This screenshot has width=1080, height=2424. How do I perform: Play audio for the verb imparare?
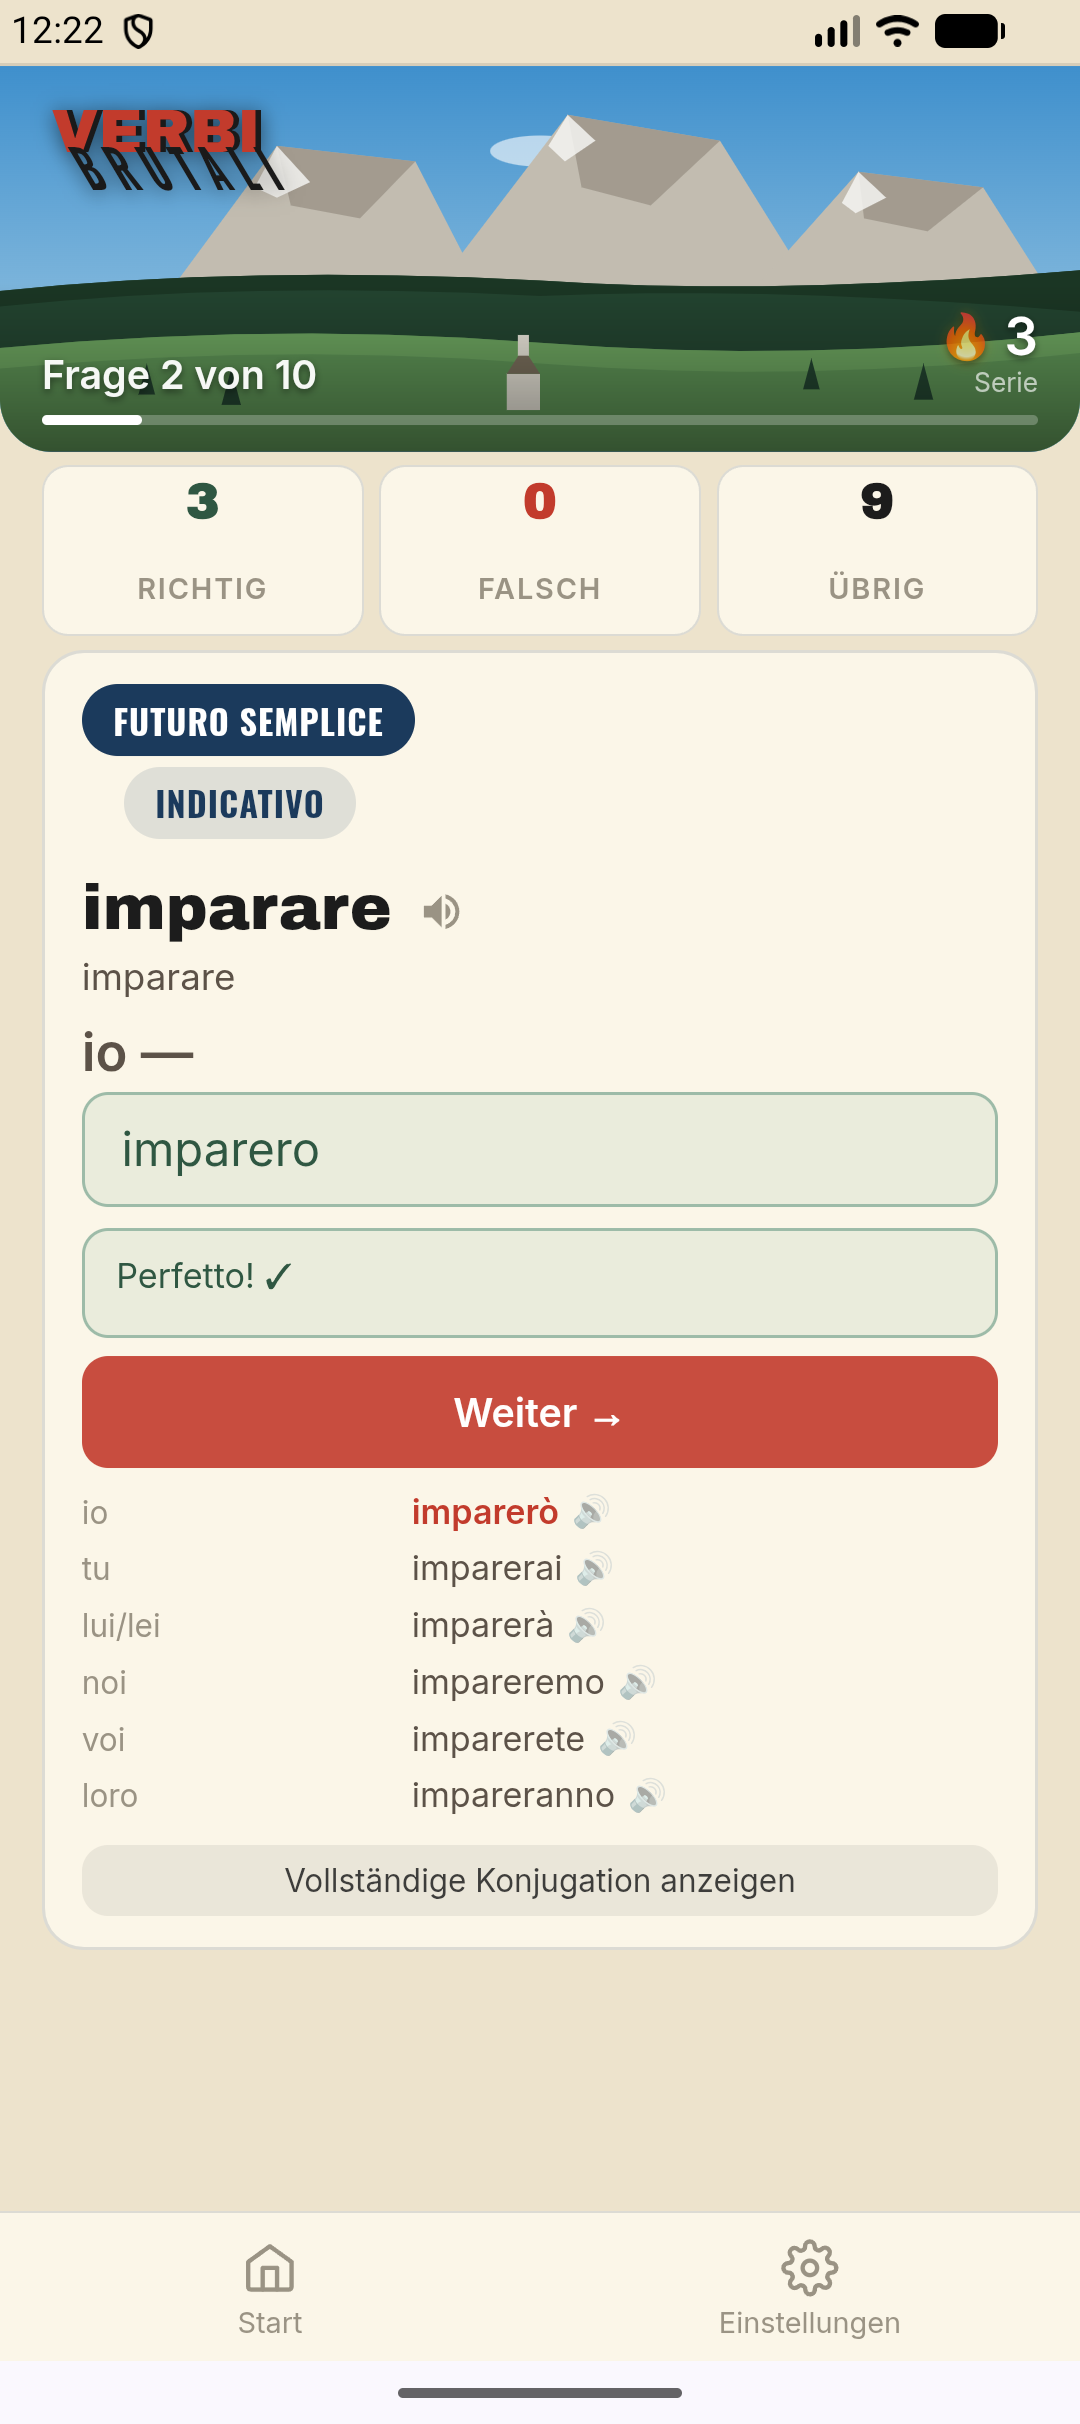click(441, 911)
